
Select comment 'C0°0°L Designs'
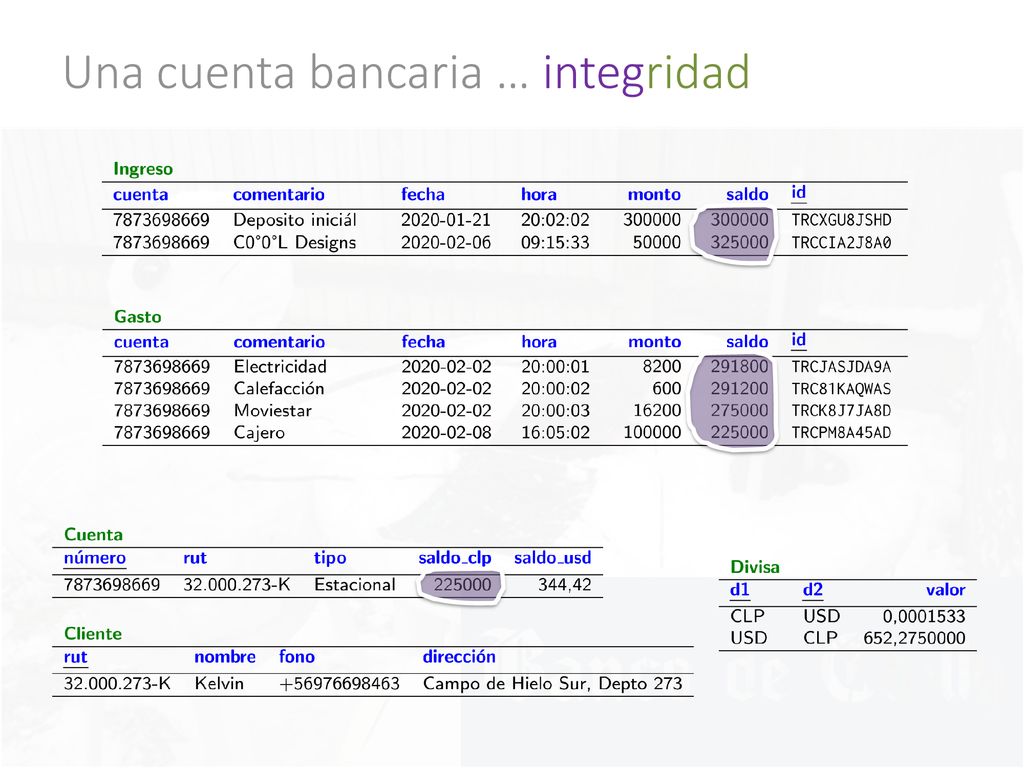click(295, 242)
